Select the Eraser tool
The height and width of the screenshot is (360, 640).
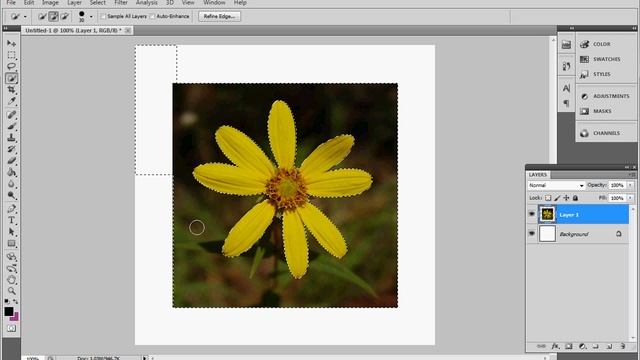[x=11, y=160]
